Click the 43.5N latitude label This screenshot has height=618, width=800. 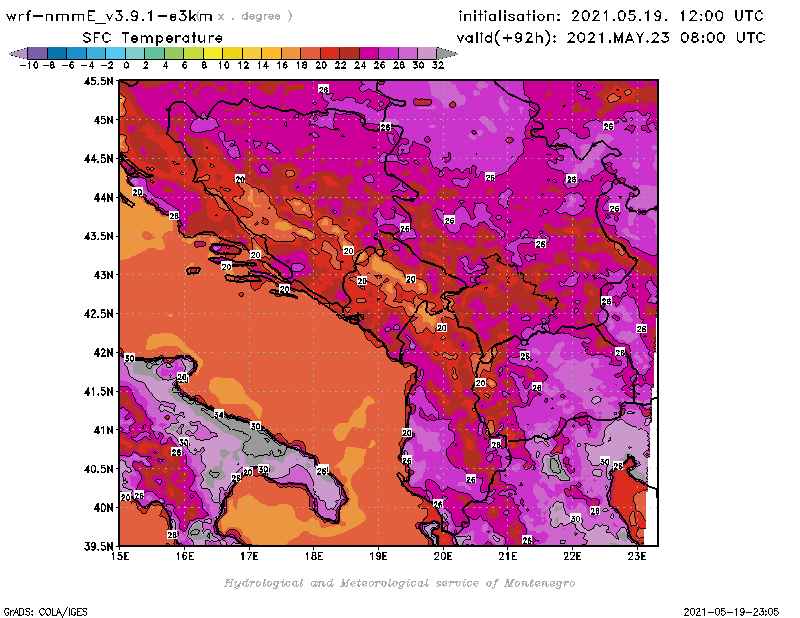98,236
